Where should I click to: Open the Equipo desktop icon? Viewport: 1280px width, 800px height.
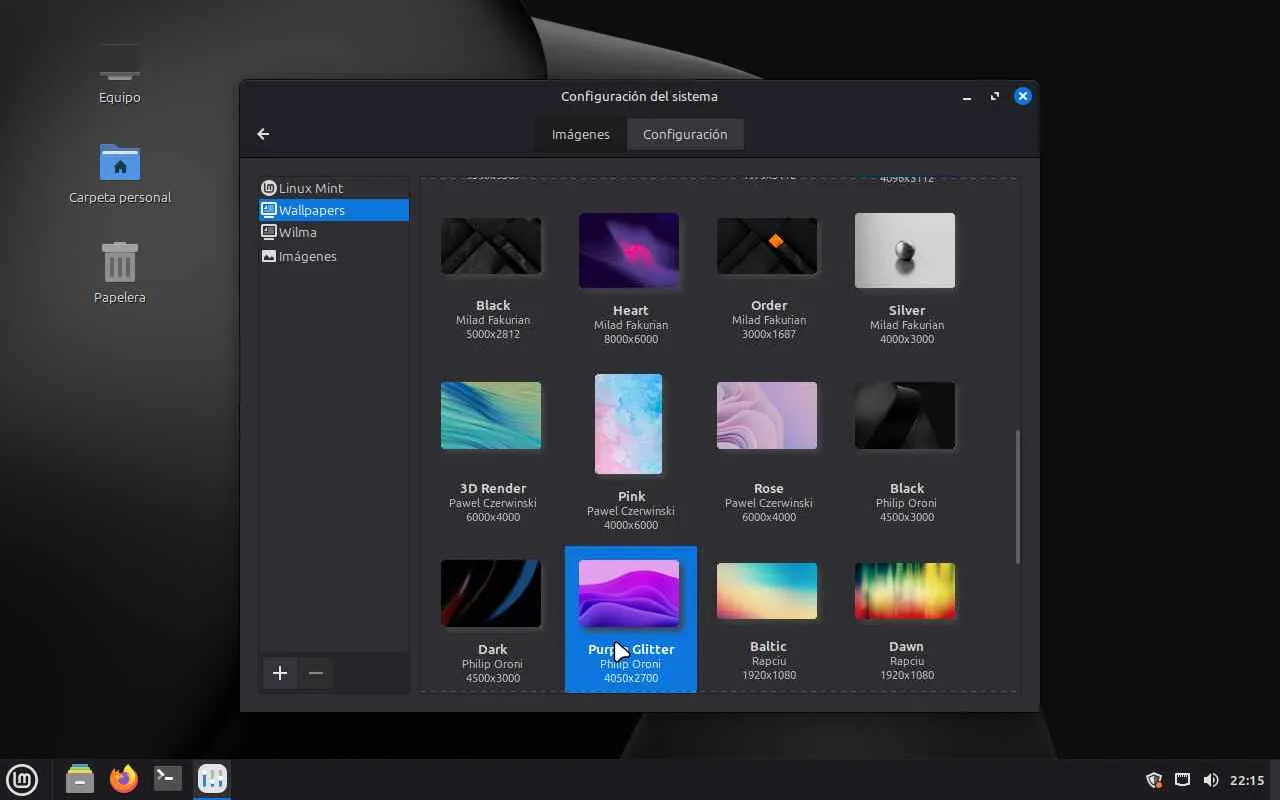click(120, 63)
